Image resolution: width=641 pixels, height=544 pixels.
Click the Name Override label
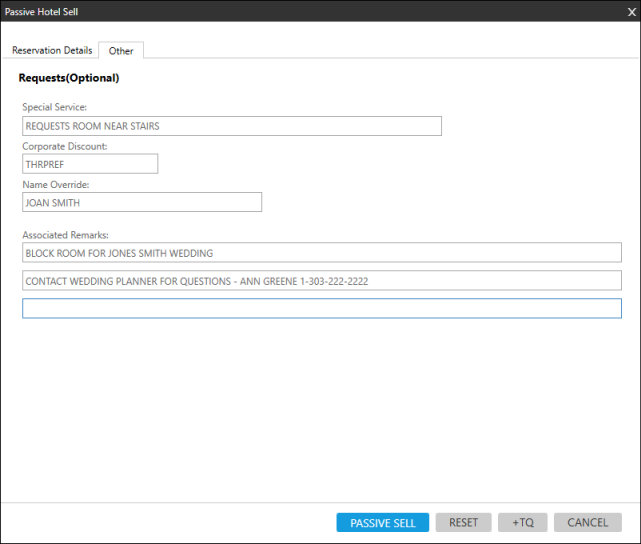(x=56, y=184)
